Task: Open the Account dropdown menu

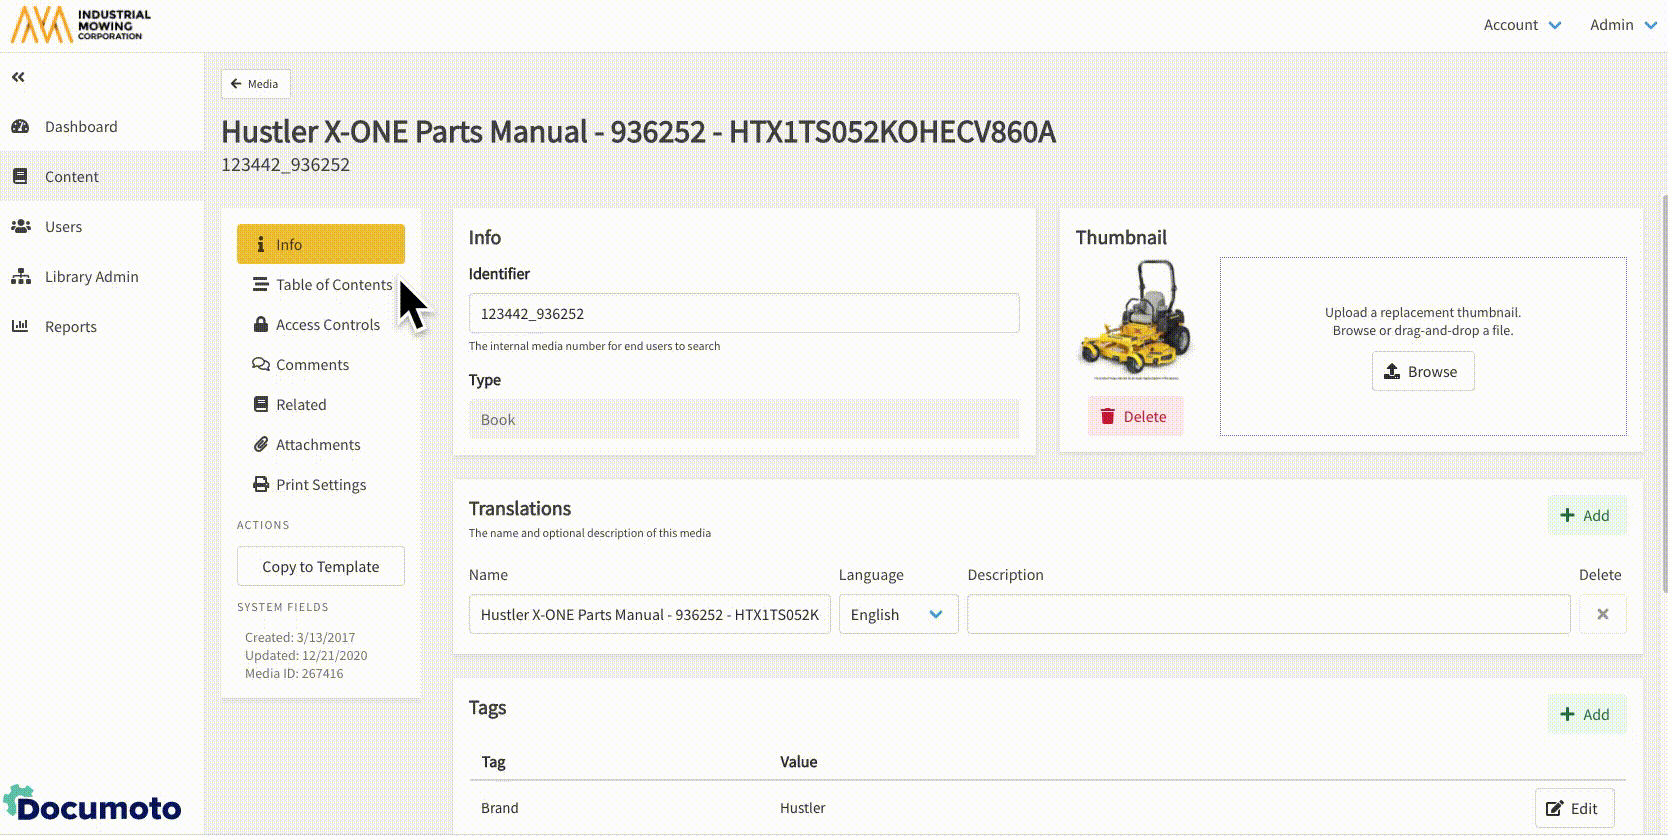Action: click(1521, 25)
